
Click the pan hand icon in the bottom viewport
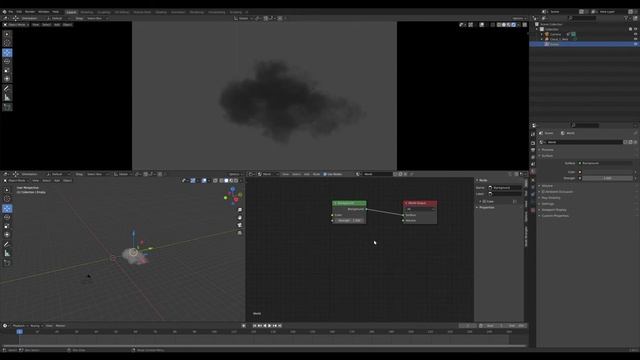coord(240,218)
